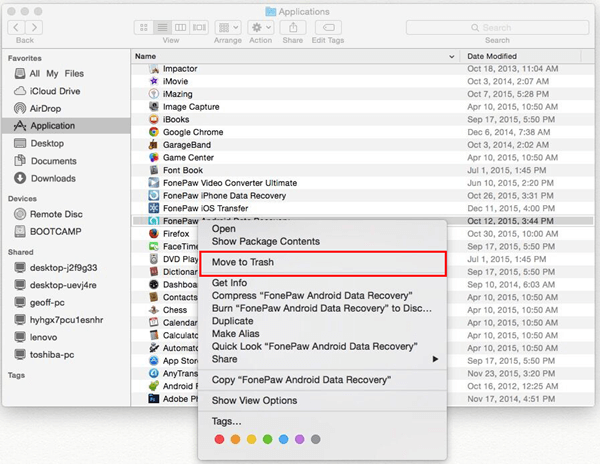The width and height of the screenshot is (600, 464).
Task: Select toshiba-pc shared computer
Action: point(44,355)
